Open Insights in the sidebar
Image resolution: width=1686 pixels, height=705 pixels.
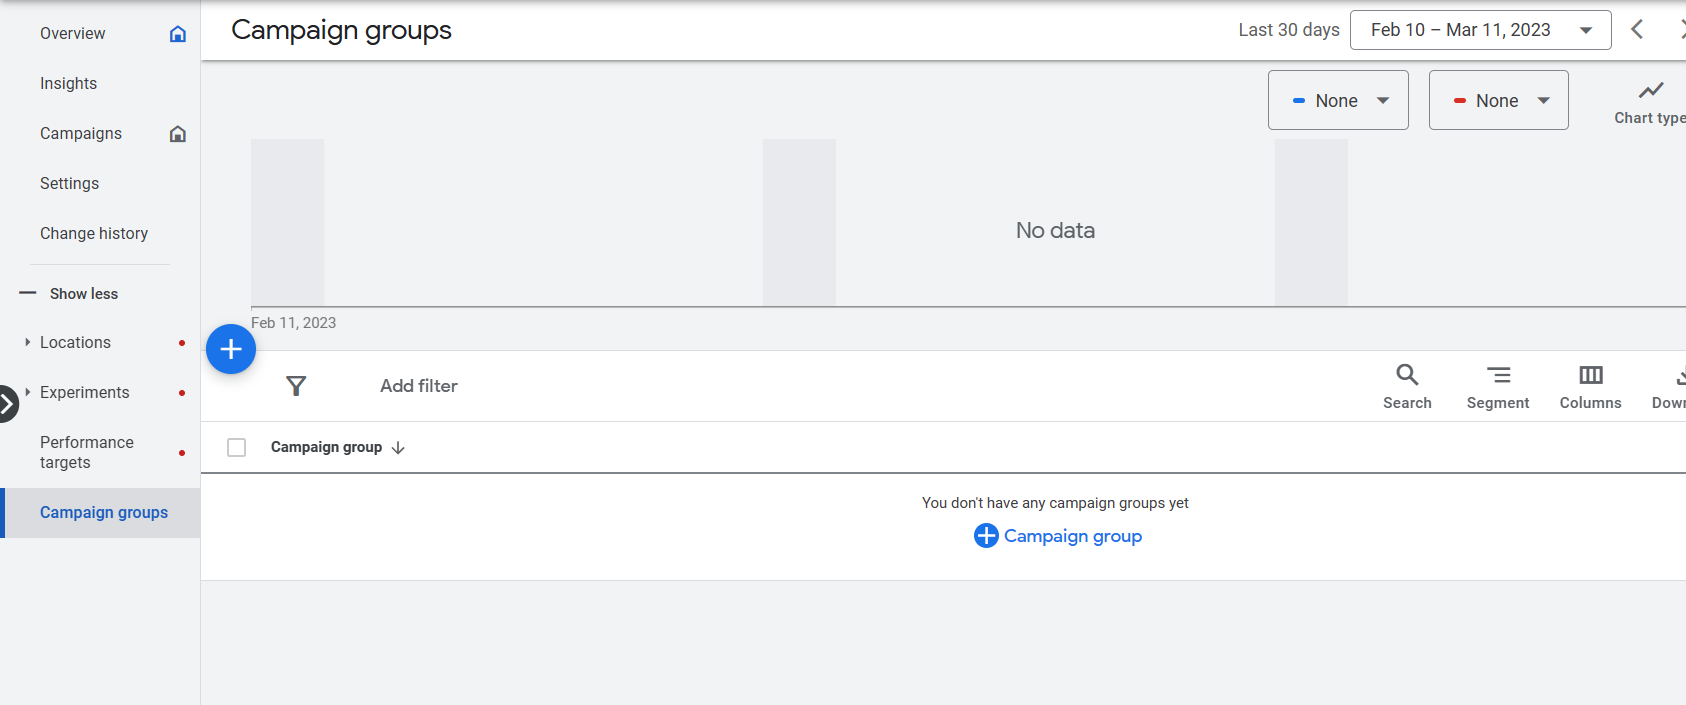(69, 84)
